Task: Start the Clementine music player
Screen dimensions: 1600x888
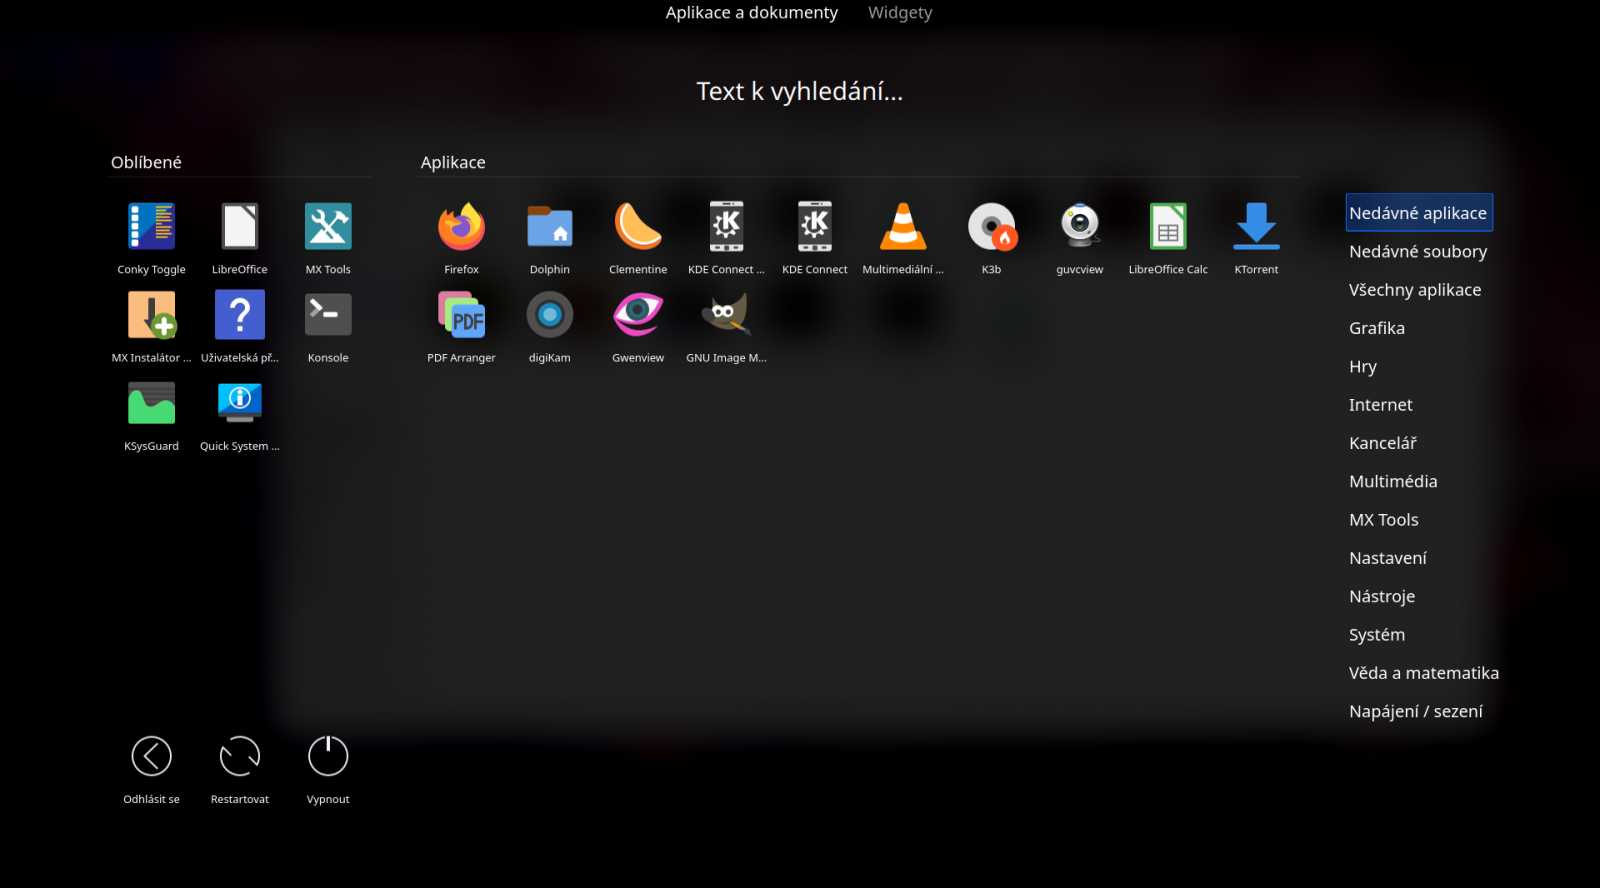Action: click(x=638, y=238)
